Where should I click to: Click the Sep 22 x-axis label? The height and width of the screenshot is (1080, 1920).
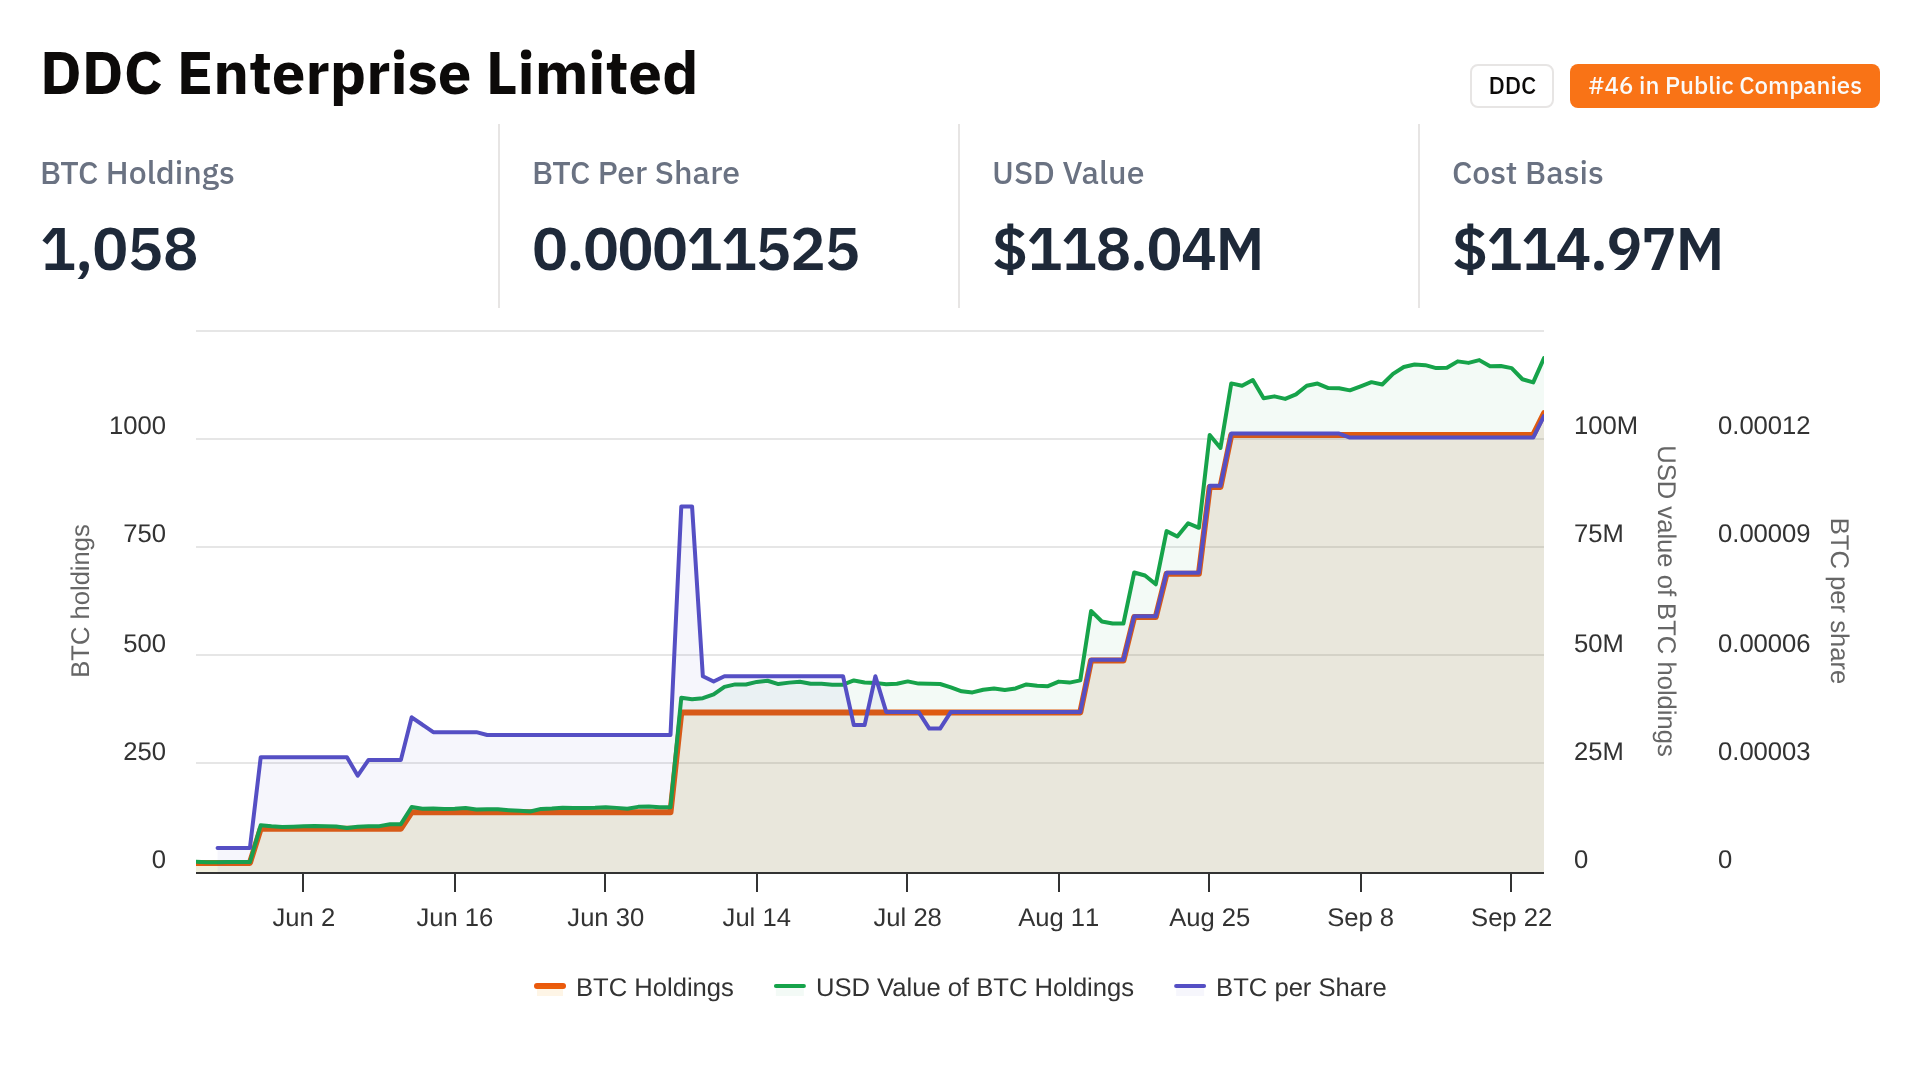pyautogui.click(x=1510, y=918)
